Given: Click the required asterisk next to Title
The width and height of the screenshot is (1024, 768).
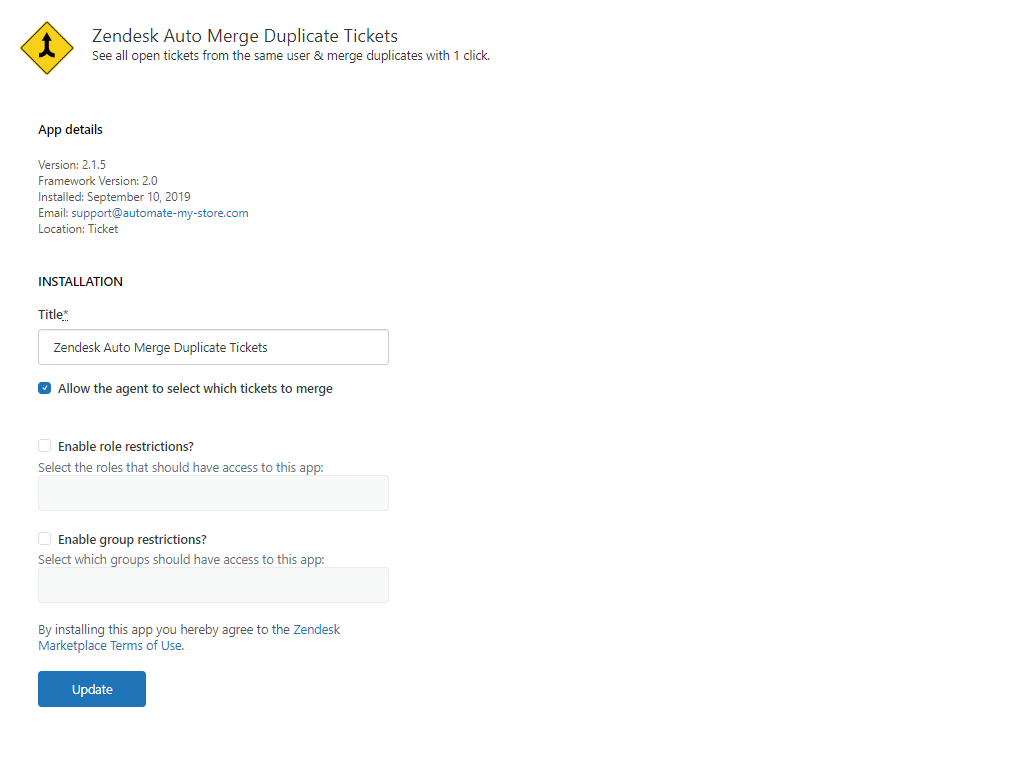Looking at the screenshot, I should pos(66,312).
